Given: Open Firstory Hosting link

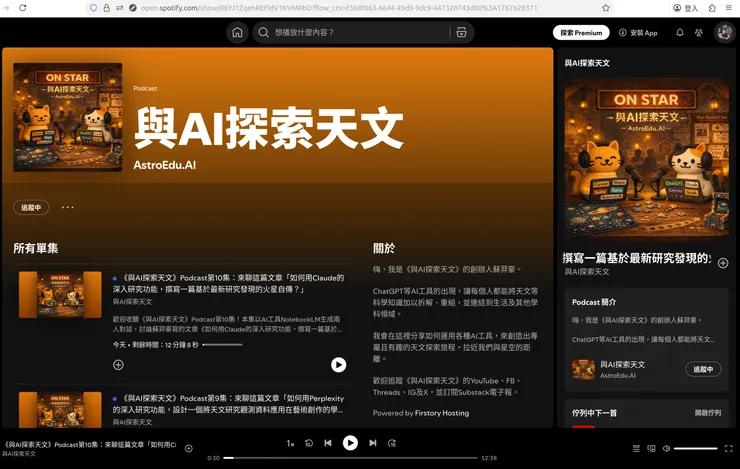Looking at the screenshot, I should [442, 413].
